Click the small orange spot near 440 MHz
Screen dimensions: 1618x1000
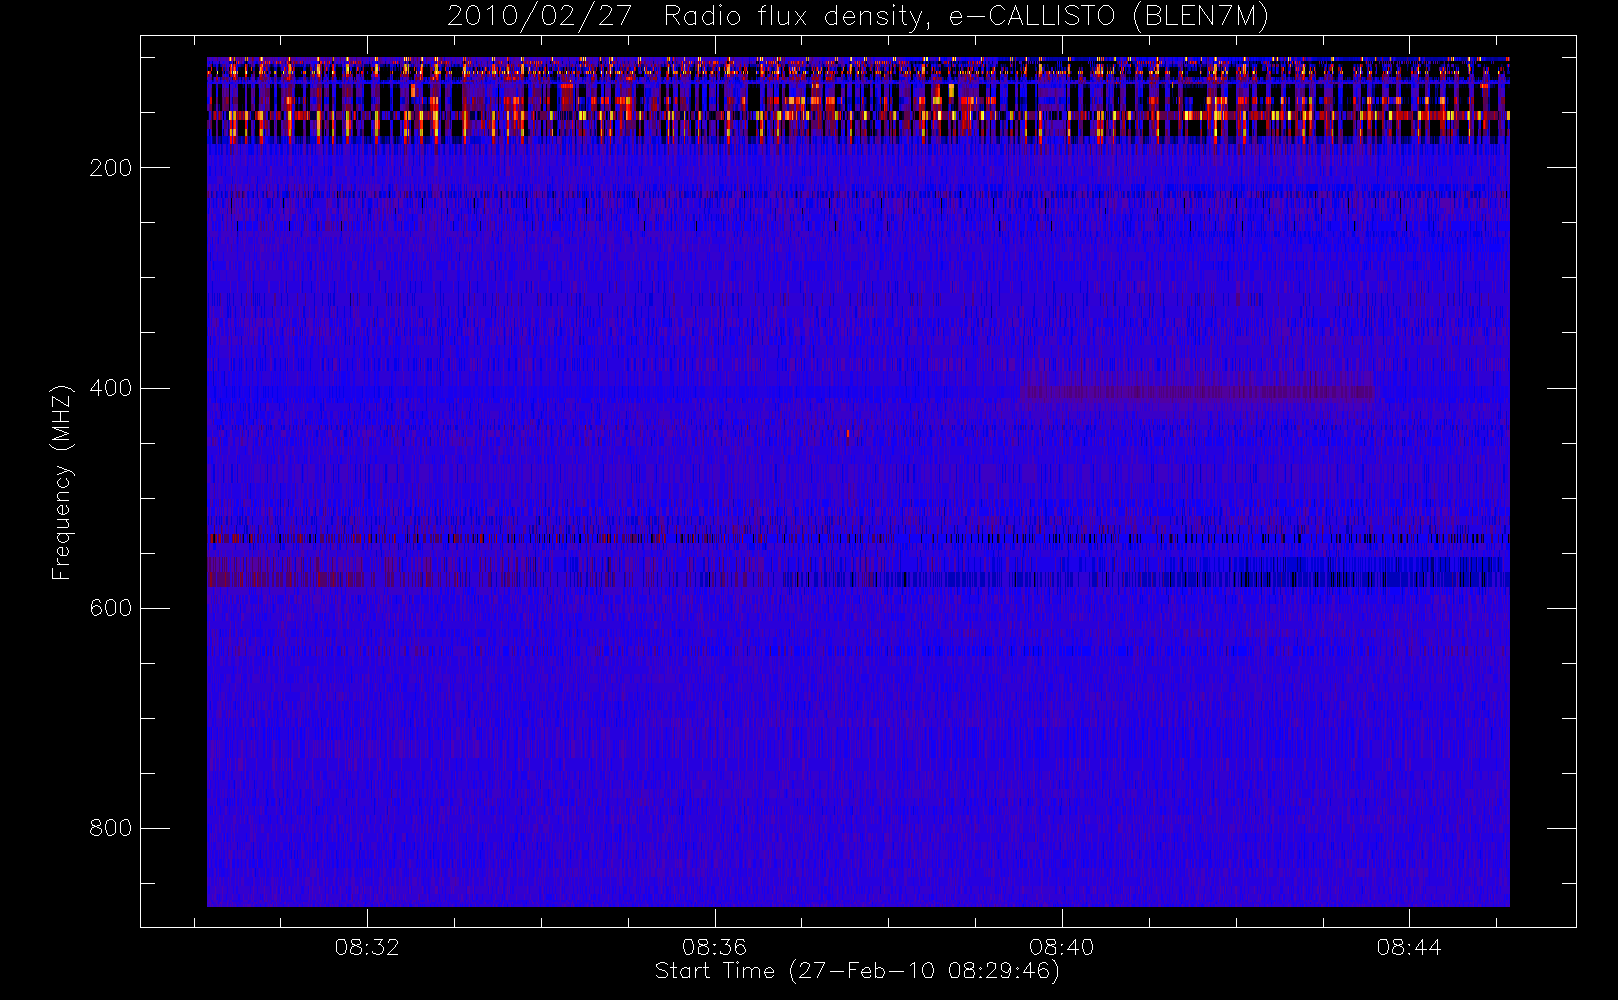848,433
